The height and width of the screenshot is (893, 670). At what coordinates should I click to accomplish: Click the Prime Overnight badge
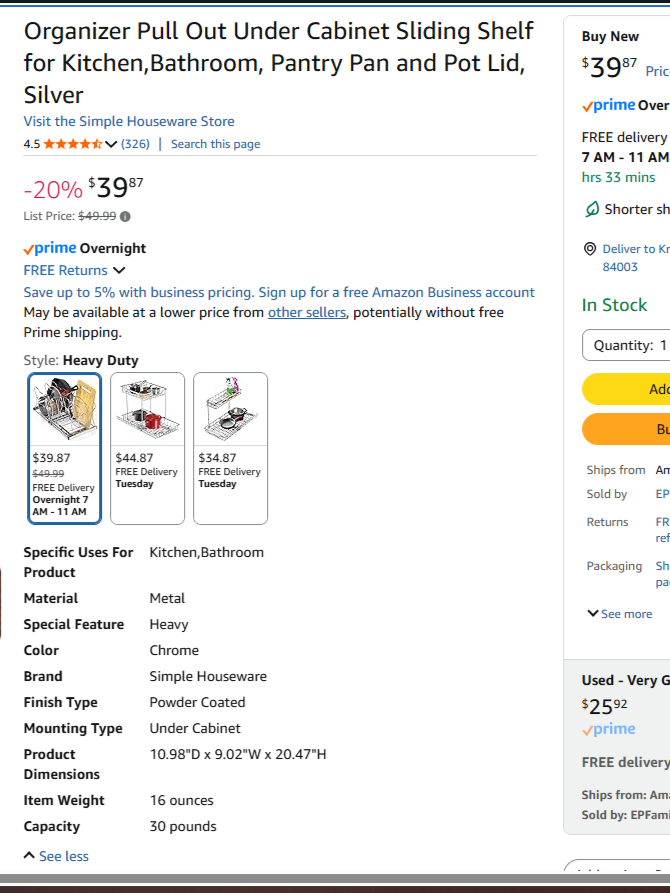coord(85,248)
